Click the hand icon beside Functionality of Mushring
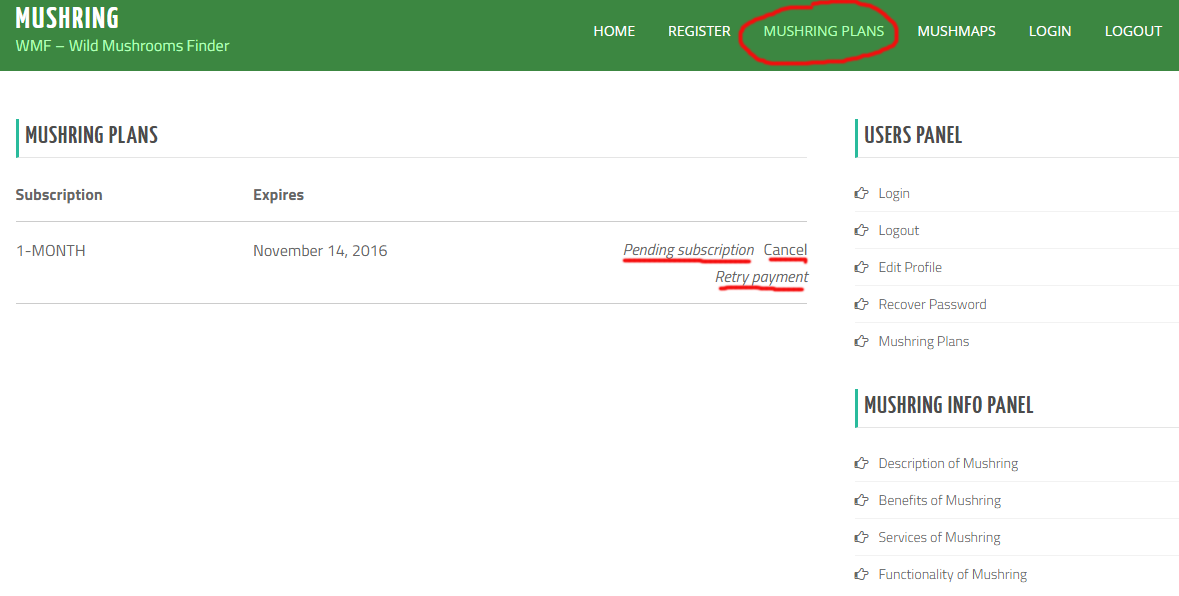1179x596 pixels. [862, 574]
